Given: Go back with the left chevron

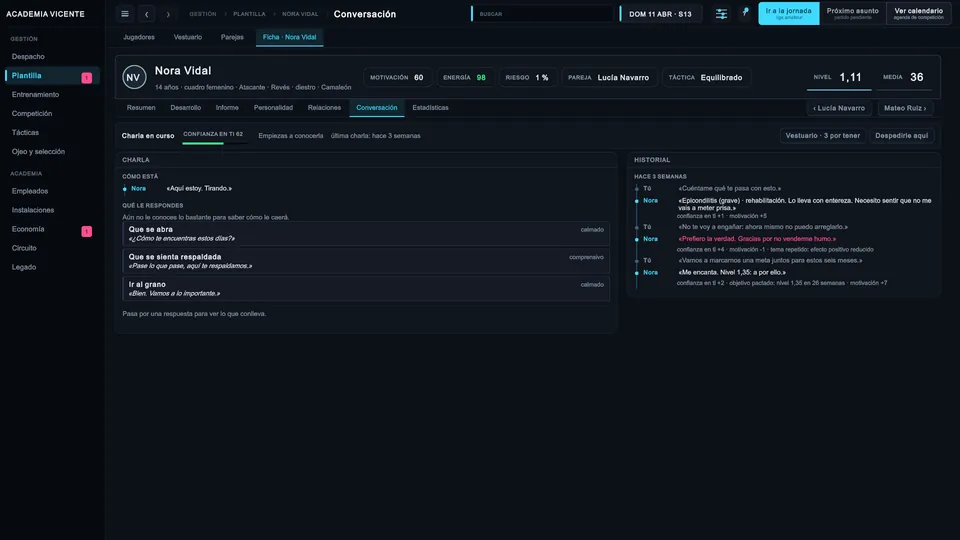Looking at the screenshot, I should tap(146, 14).
